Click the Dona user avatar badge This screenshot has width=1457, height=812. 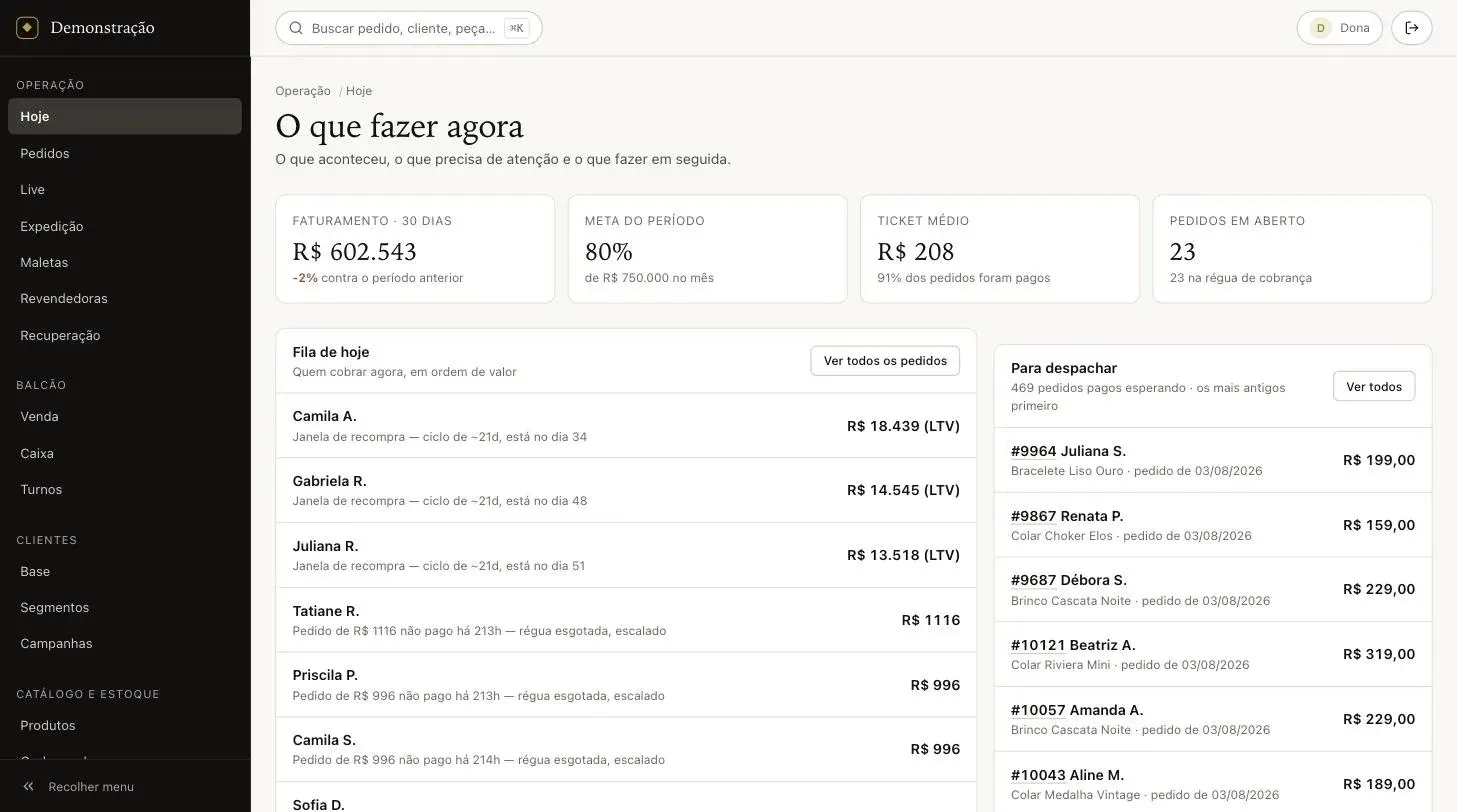point(1320,28)
